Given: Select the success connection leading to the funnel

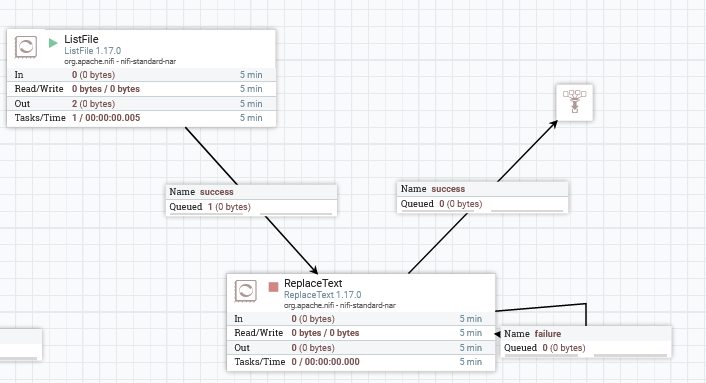Looking at the screenshot, I should click(482, 197).
